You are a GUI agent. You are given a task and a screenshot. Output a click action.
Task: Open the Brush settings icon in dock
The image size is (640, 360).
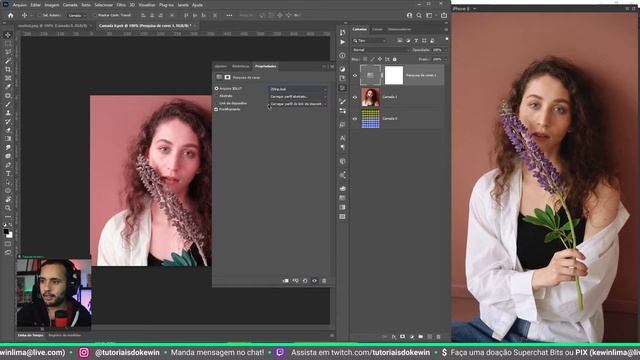click(x=342, y=101)
